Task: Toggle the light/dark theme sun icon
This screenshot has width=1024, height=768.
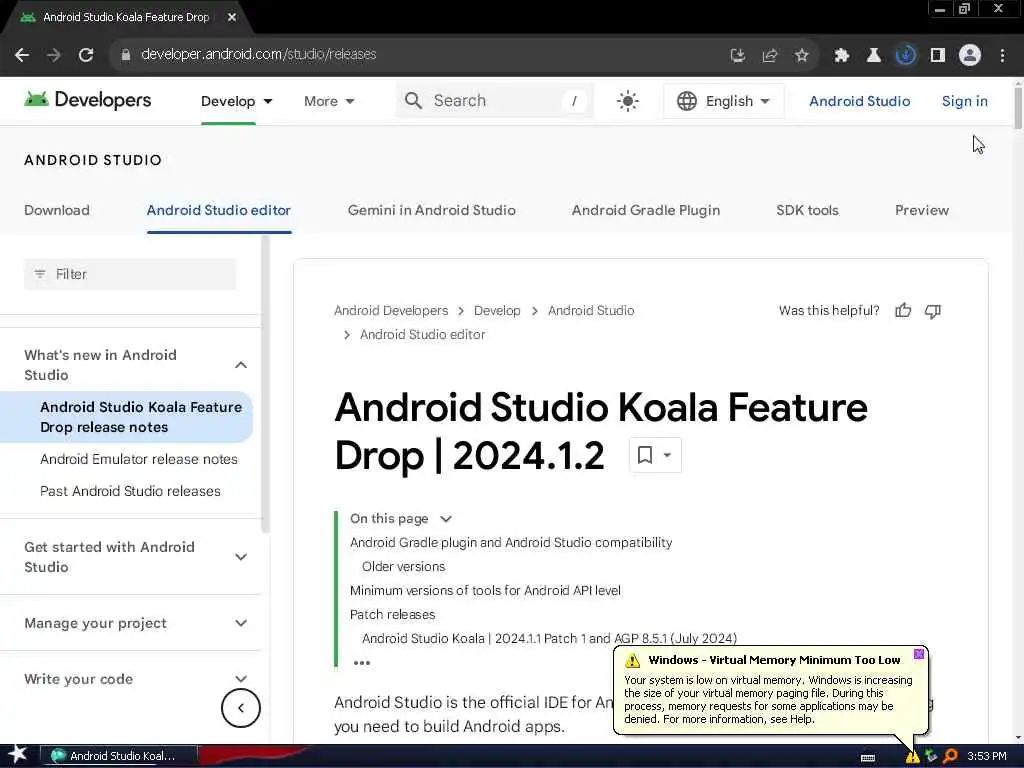Action: pos(628,101)
